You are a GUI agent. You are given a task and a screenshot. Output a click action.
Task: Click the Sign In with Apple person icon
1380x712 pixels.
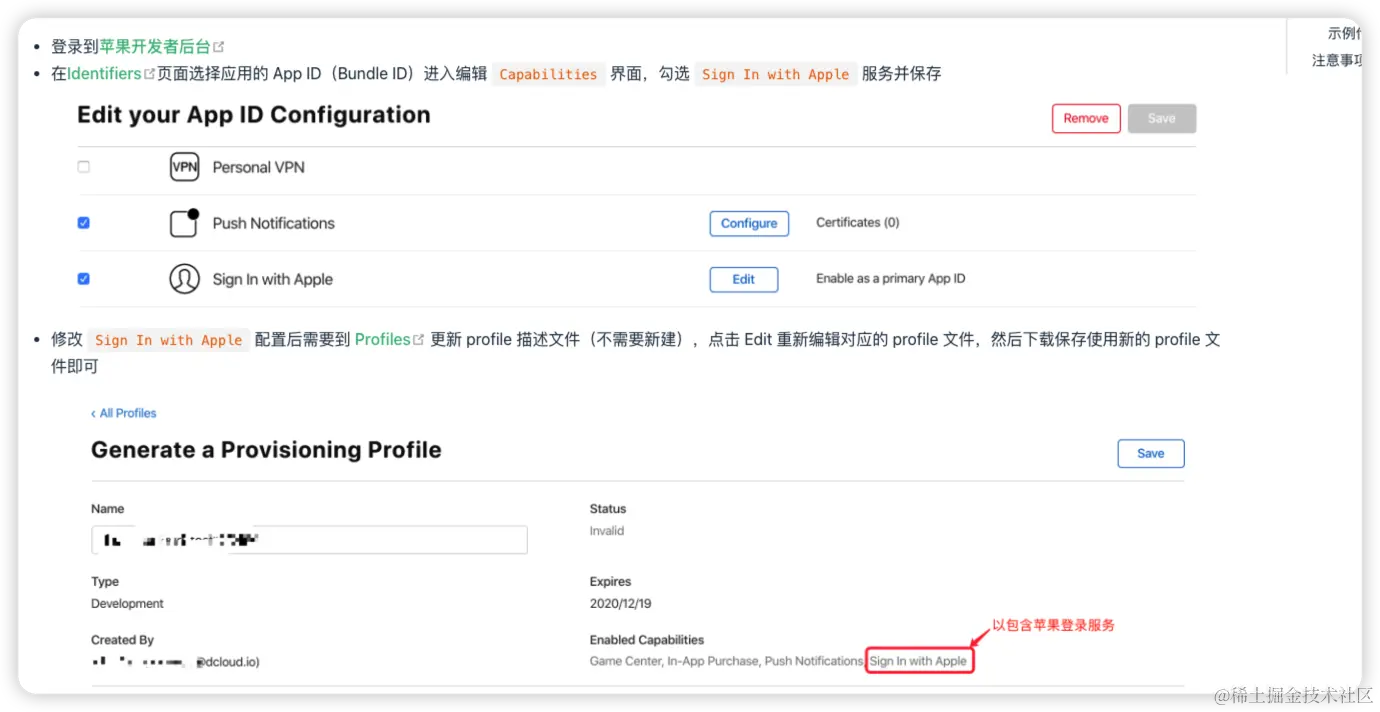coord(184,279)
